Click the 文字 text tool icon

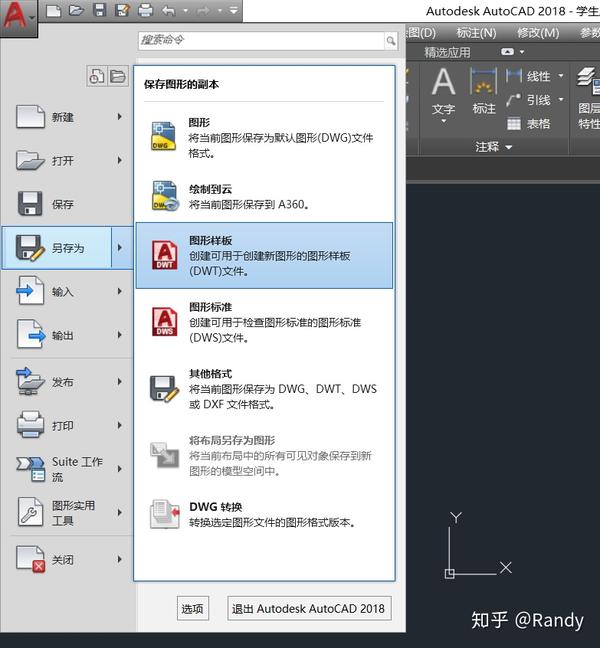[x=443, y=83]
